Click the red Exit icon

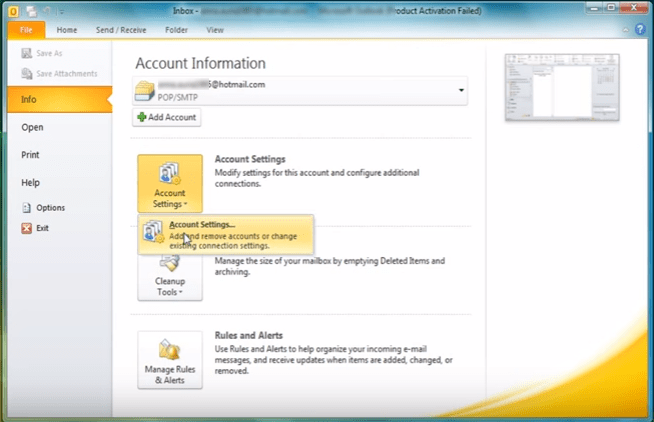pyautogui.click(x=27, y=228)
